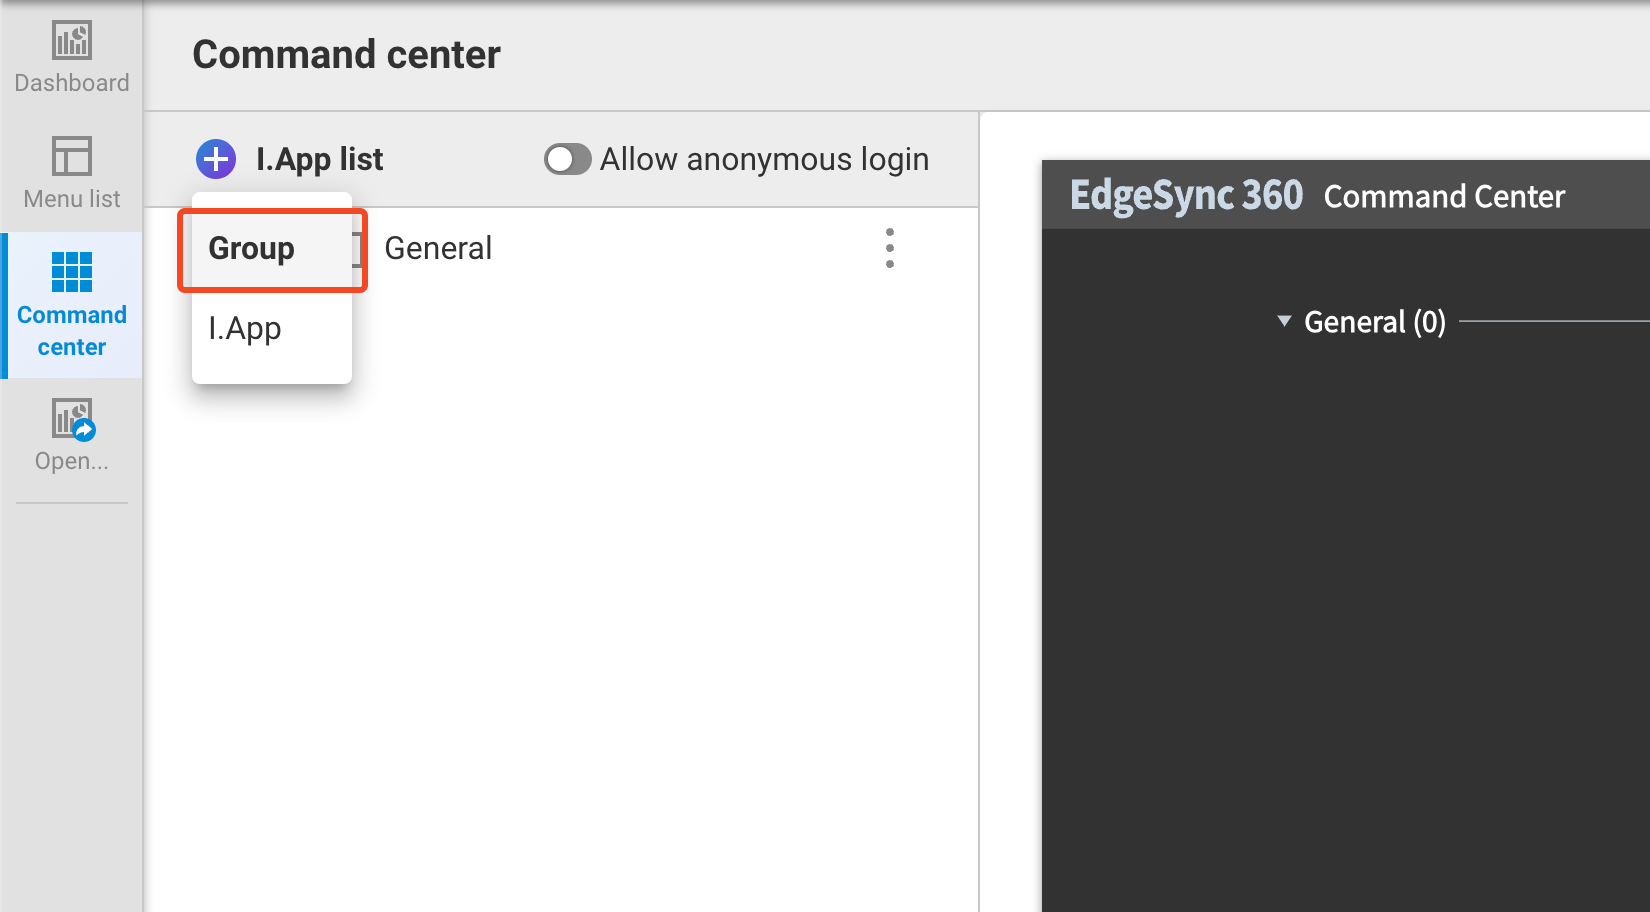Screen dimensions: 1650x912
Task: Select the Menu list icon
Action: [x=71, y=170]
